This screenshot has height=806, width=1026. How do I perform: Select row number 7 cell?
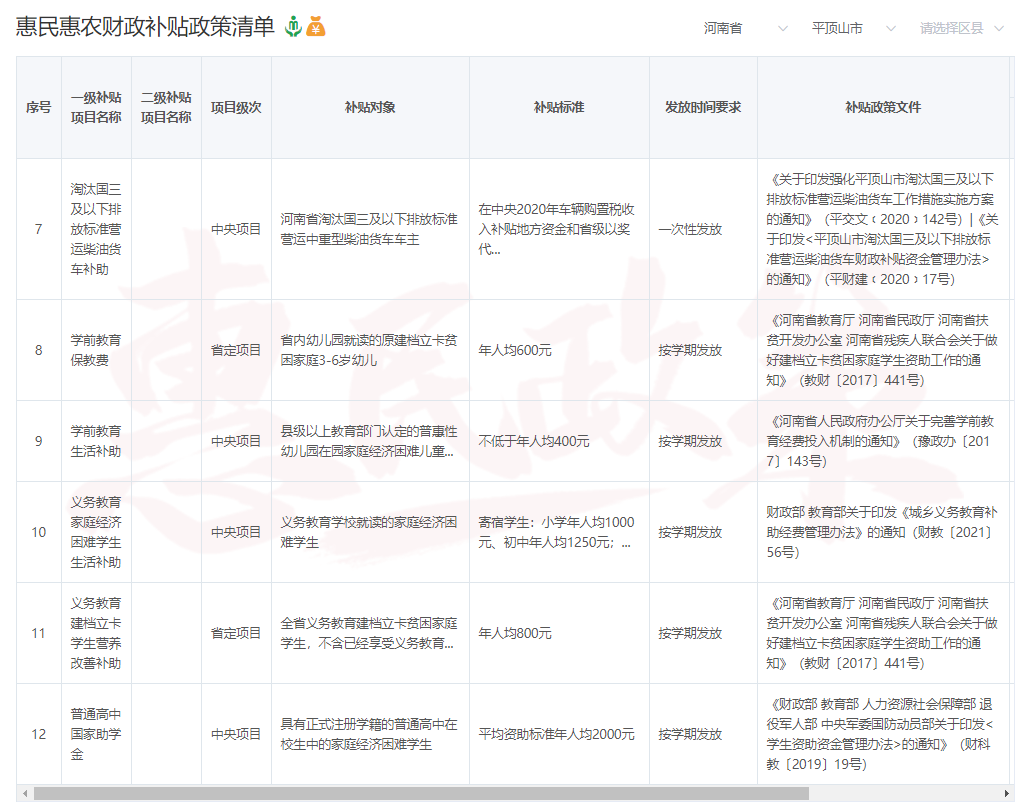click(x=39, y=229)
